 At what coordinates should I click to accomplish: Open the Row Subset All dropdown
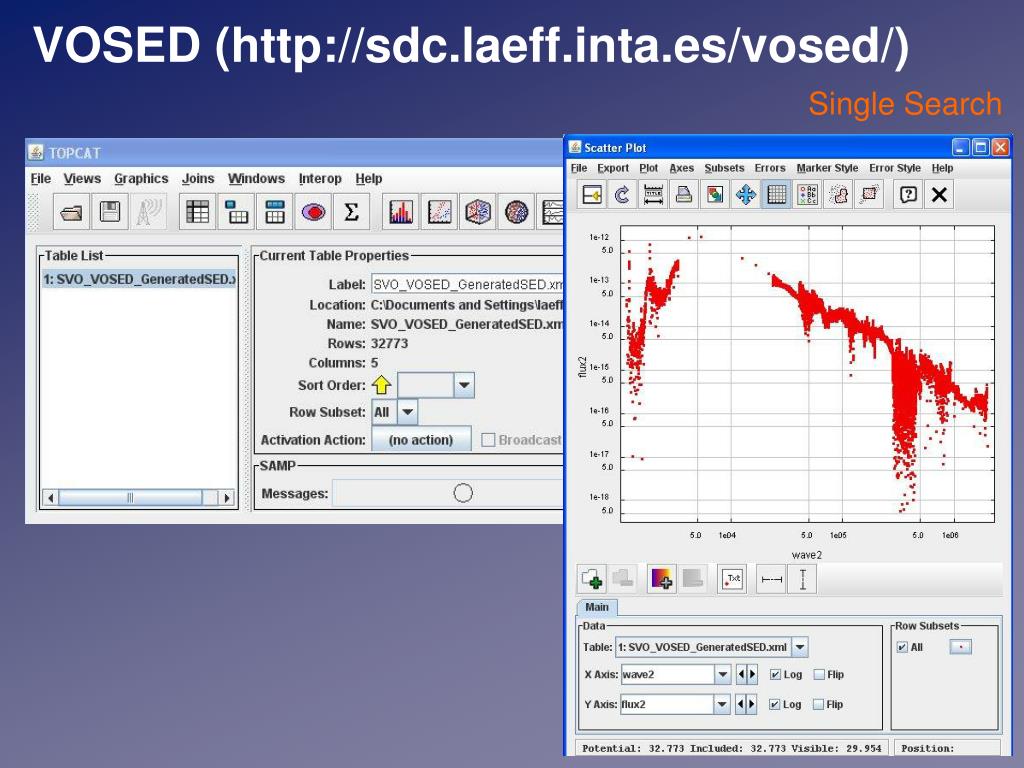click(408, 412)
